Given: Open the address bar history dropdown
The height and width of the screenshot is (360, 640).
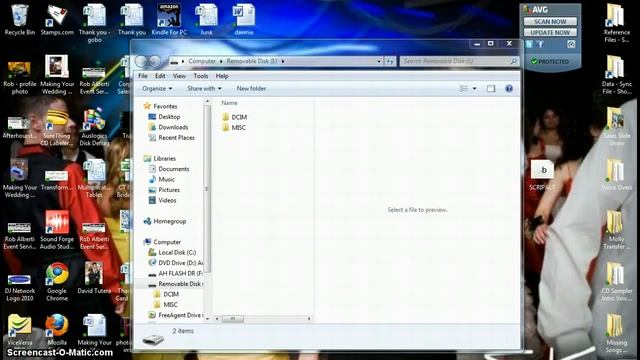Looking at the screenshot, I should tap(379, 61).
